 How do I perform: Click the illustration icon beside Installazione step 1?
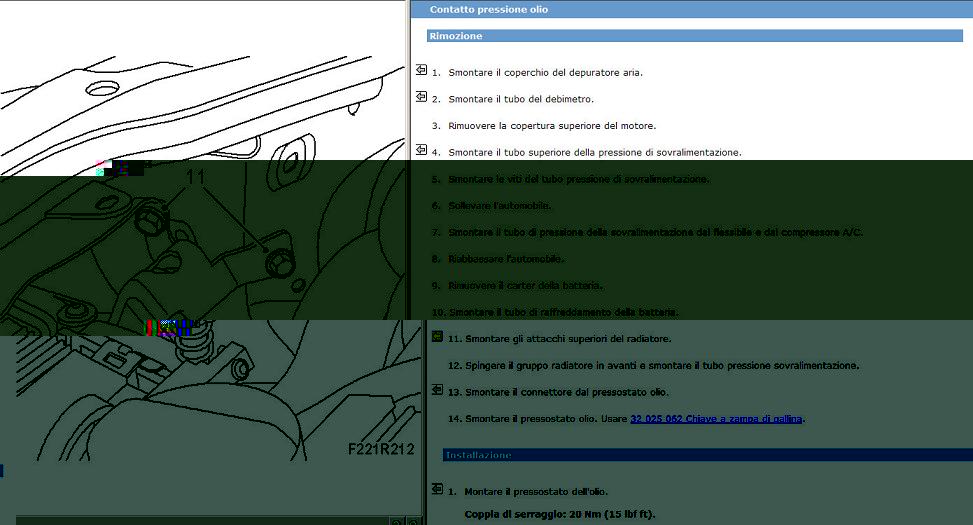click(x=437, y=490)
